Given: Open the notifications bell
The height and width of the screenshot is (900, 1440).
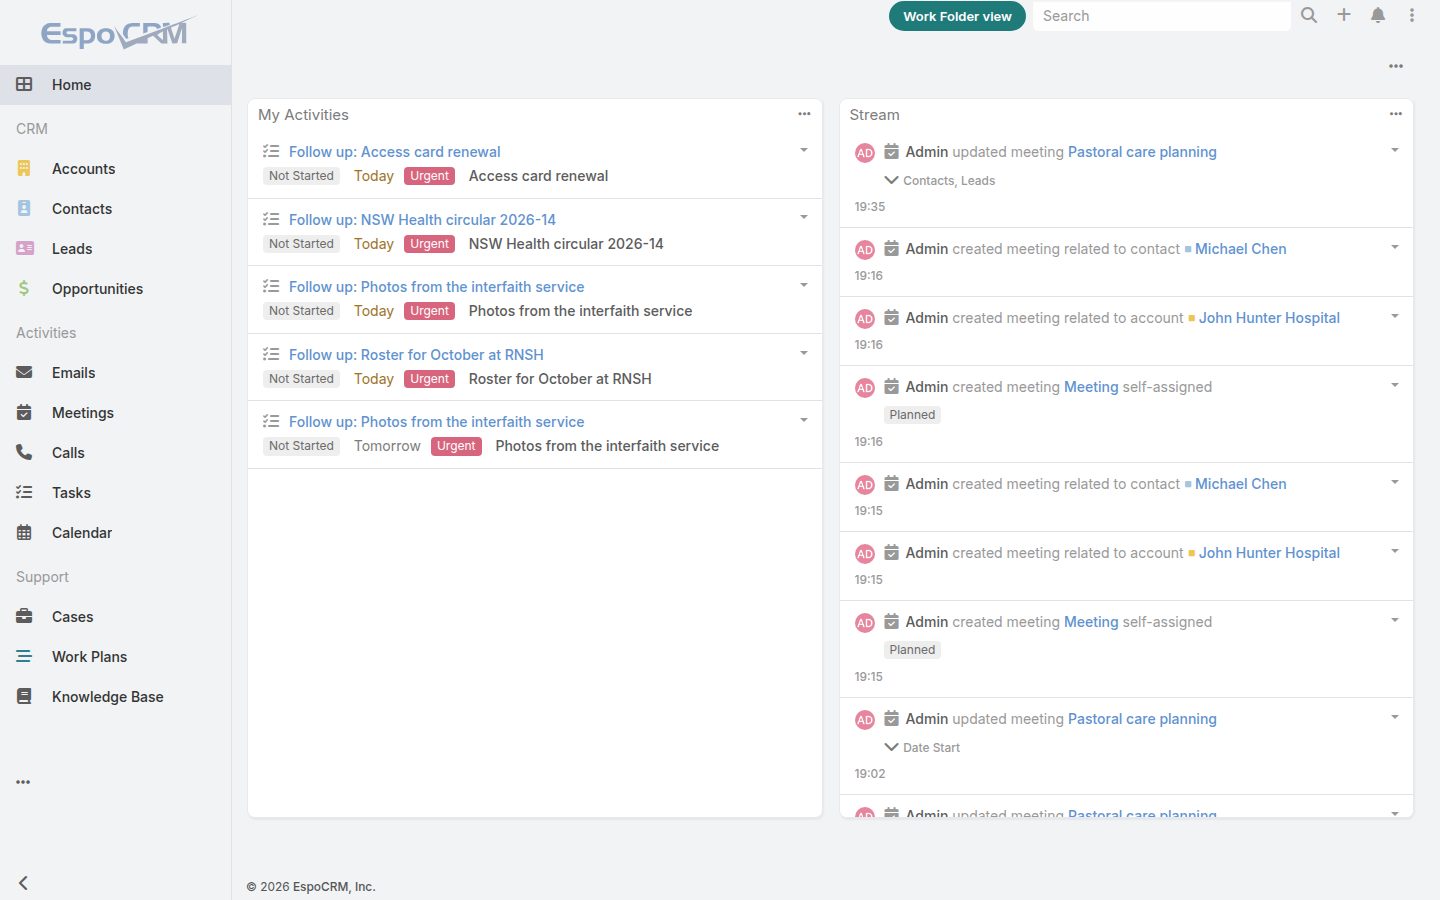Looking at the screenshot, I should (x=1378, y=15).
